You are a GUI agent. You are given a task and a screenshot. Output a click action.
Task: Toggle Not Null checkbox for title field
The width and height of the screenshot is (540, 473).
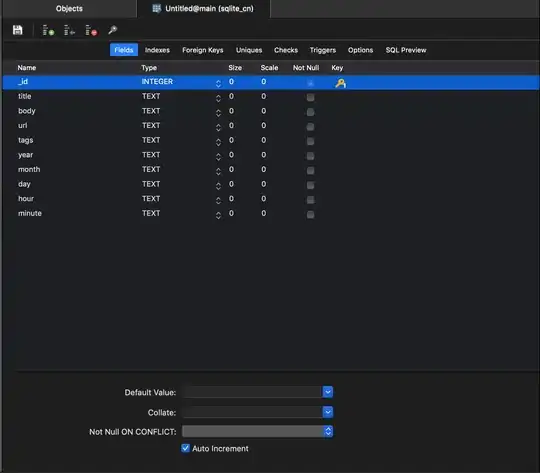pos(310,97)
